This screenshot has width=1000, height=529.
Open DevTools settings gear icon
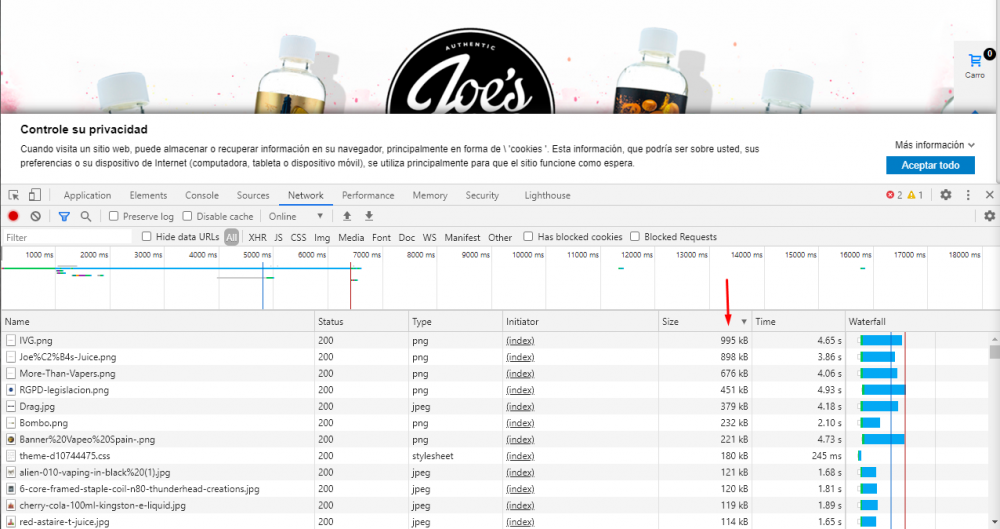click(x=945, y=195)
